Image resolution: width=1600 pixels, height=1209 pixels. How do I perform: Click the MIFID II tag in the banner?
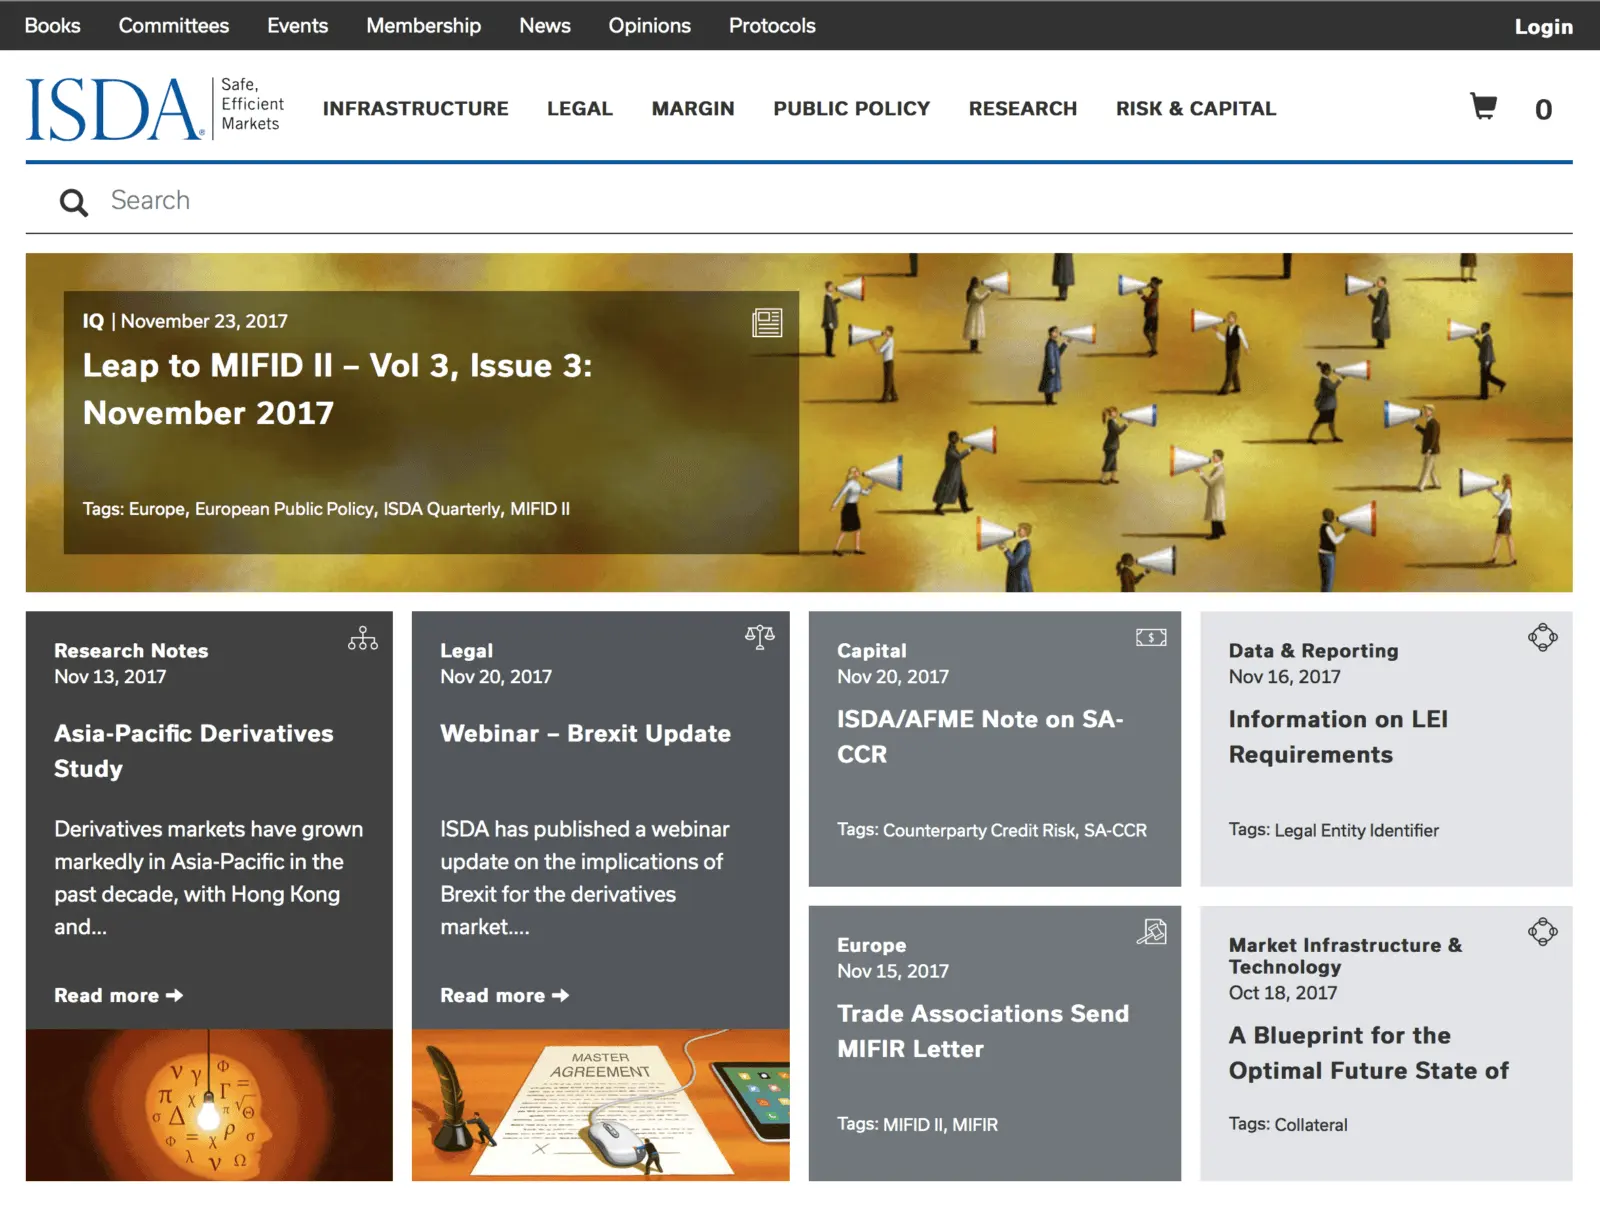point(540,509)
